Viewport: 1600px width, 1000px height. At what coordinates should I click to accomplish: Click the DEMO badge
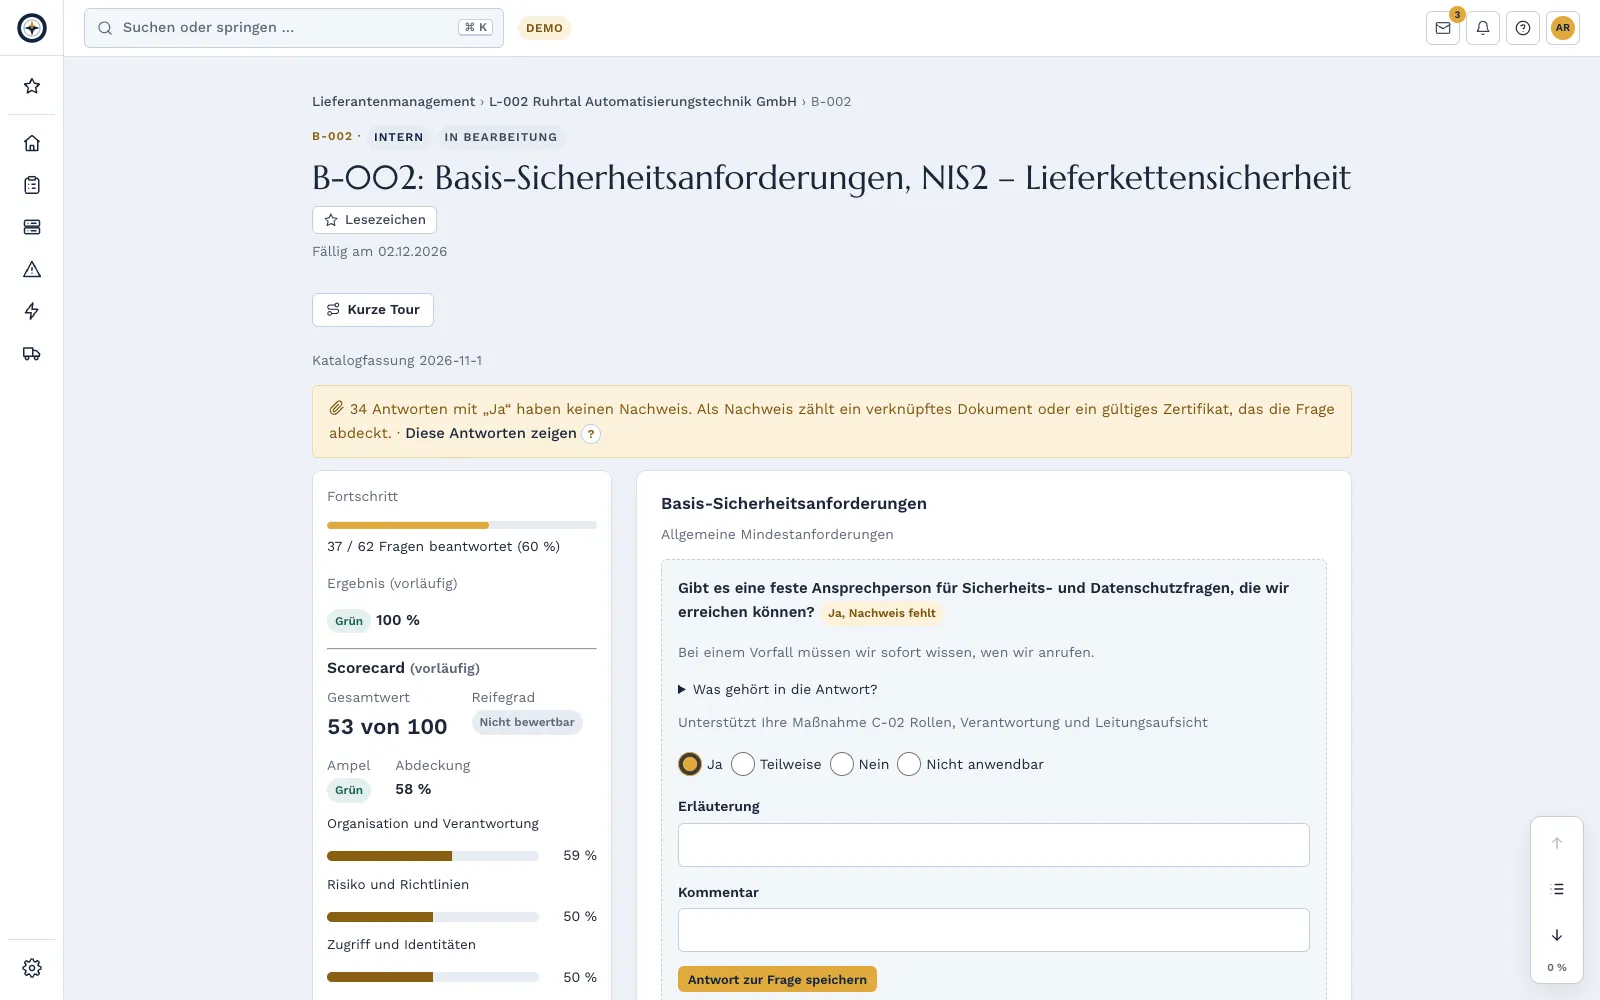coord(544,28)
